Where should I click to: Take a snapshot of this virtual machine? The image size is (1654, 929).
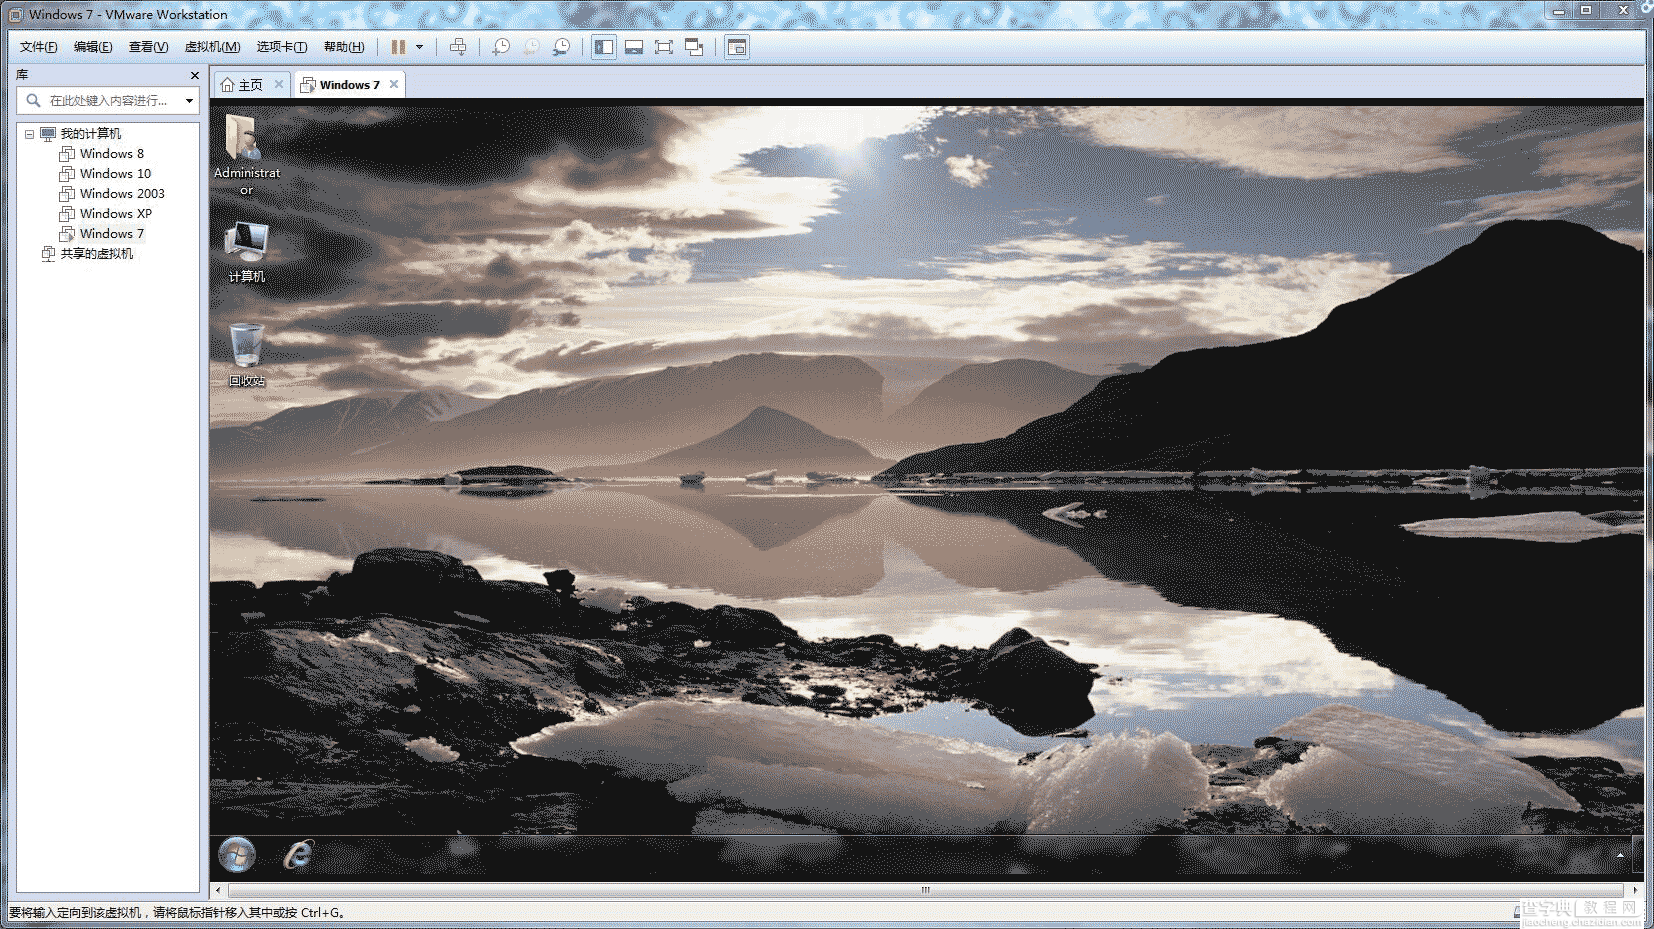501,47
